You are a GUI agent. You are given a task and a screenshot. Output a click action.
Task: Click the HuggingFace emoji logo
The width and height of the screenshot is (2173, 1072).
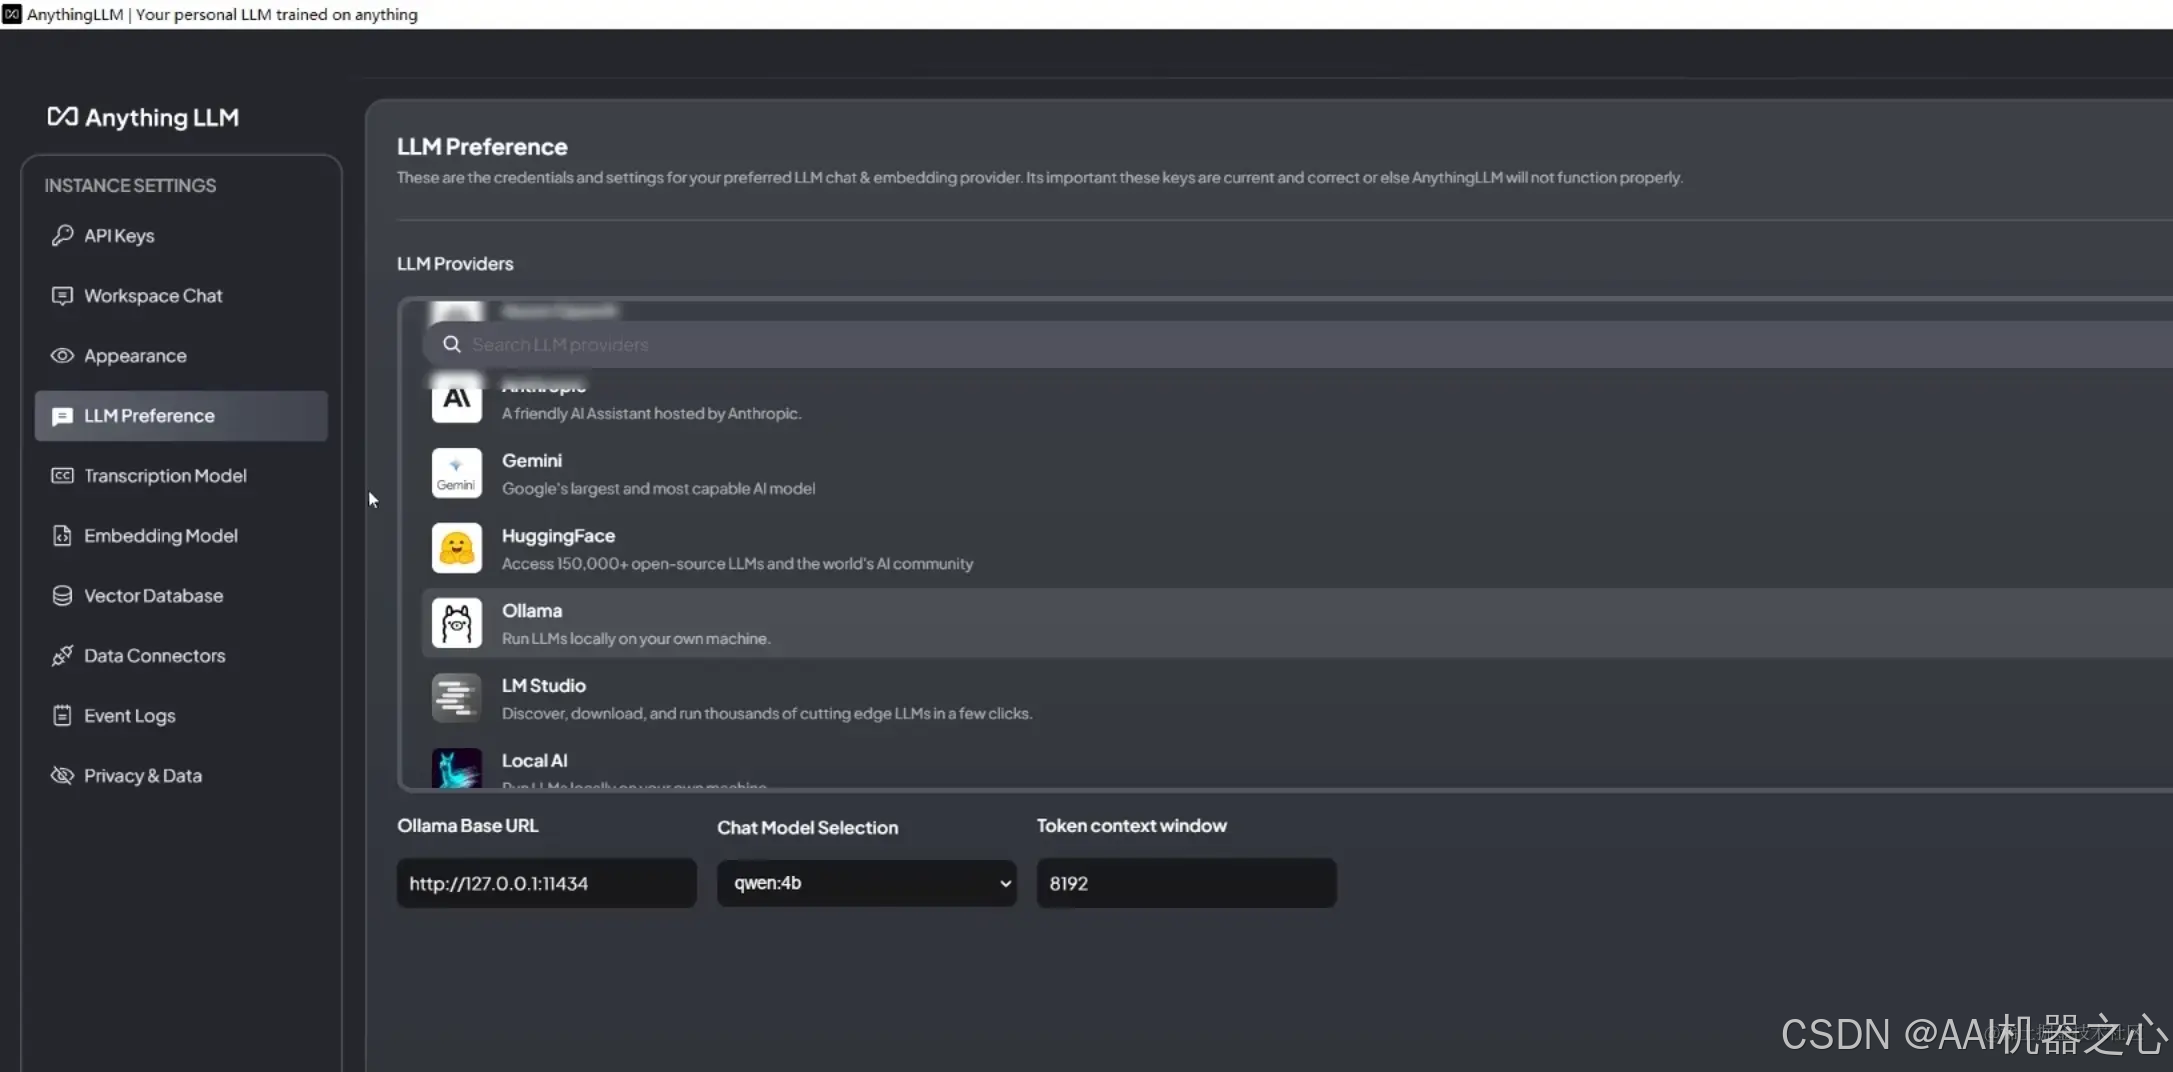click(x=457, y=548)
